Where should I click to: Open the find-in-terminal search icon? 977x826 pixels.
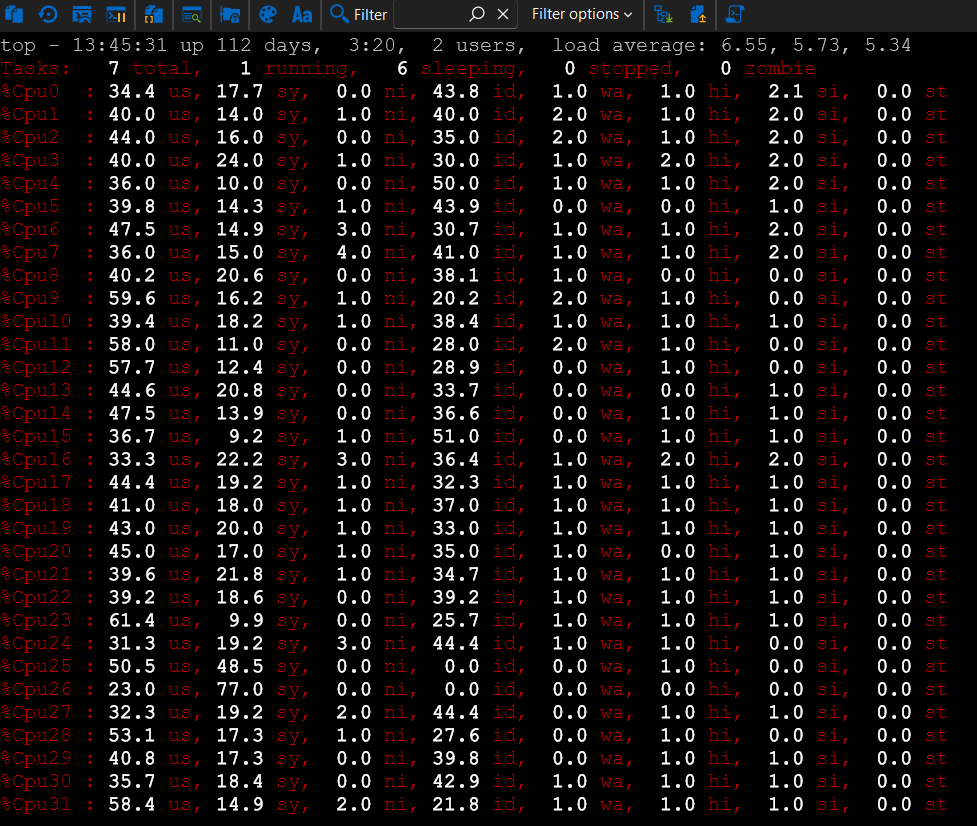click(191, 14)
